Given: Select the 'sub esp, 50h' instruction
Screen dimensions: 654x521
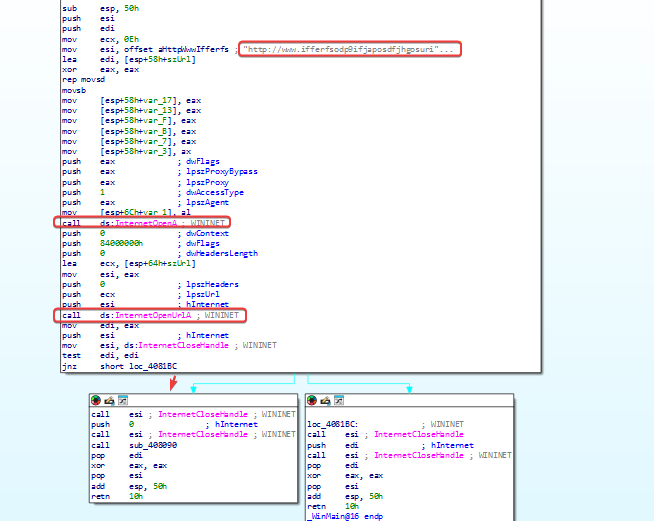Looking at the screenshot, I should pos(101,8).
